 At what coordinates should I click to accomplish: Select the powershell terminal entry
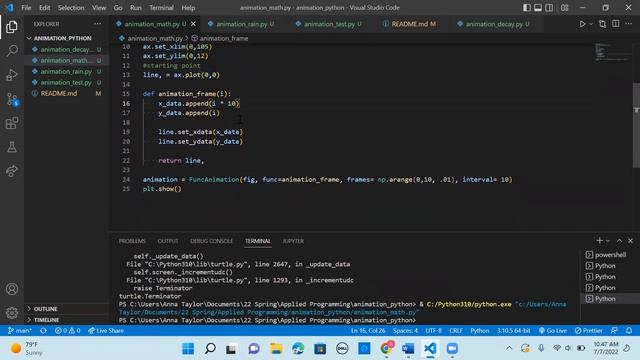pyautogui.click(x=611, y=255)
